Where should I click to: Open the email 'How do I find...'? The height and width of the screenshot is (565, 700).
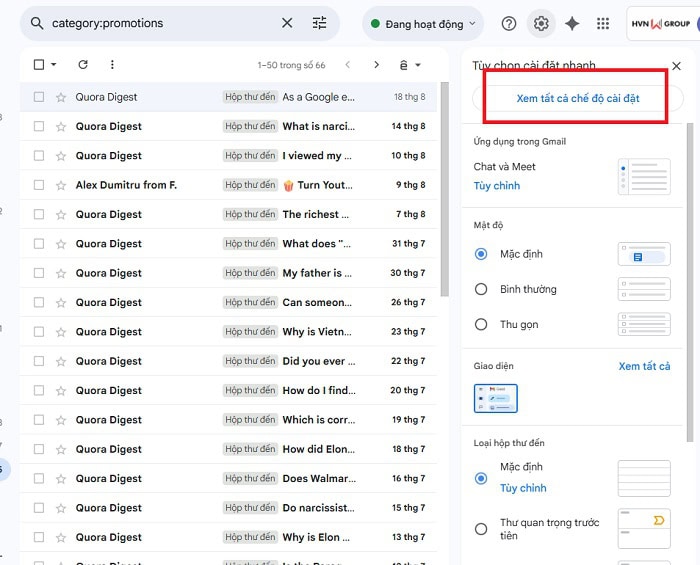pyautogui.click(x=229, y=391)
